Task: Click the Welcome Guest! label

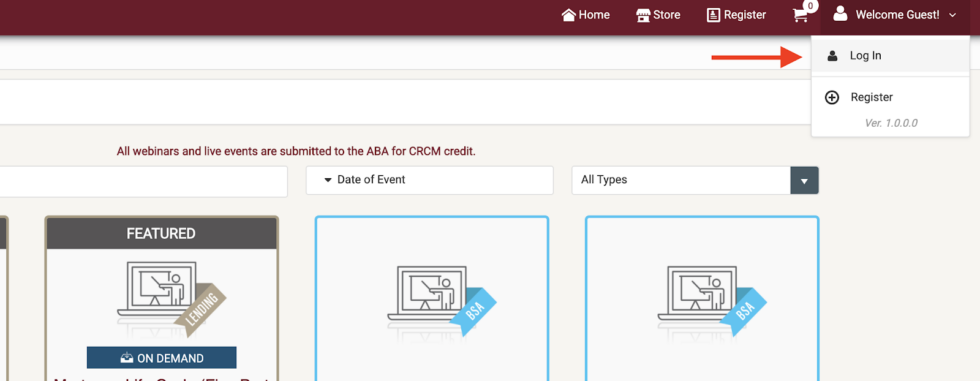Action: 898,15
